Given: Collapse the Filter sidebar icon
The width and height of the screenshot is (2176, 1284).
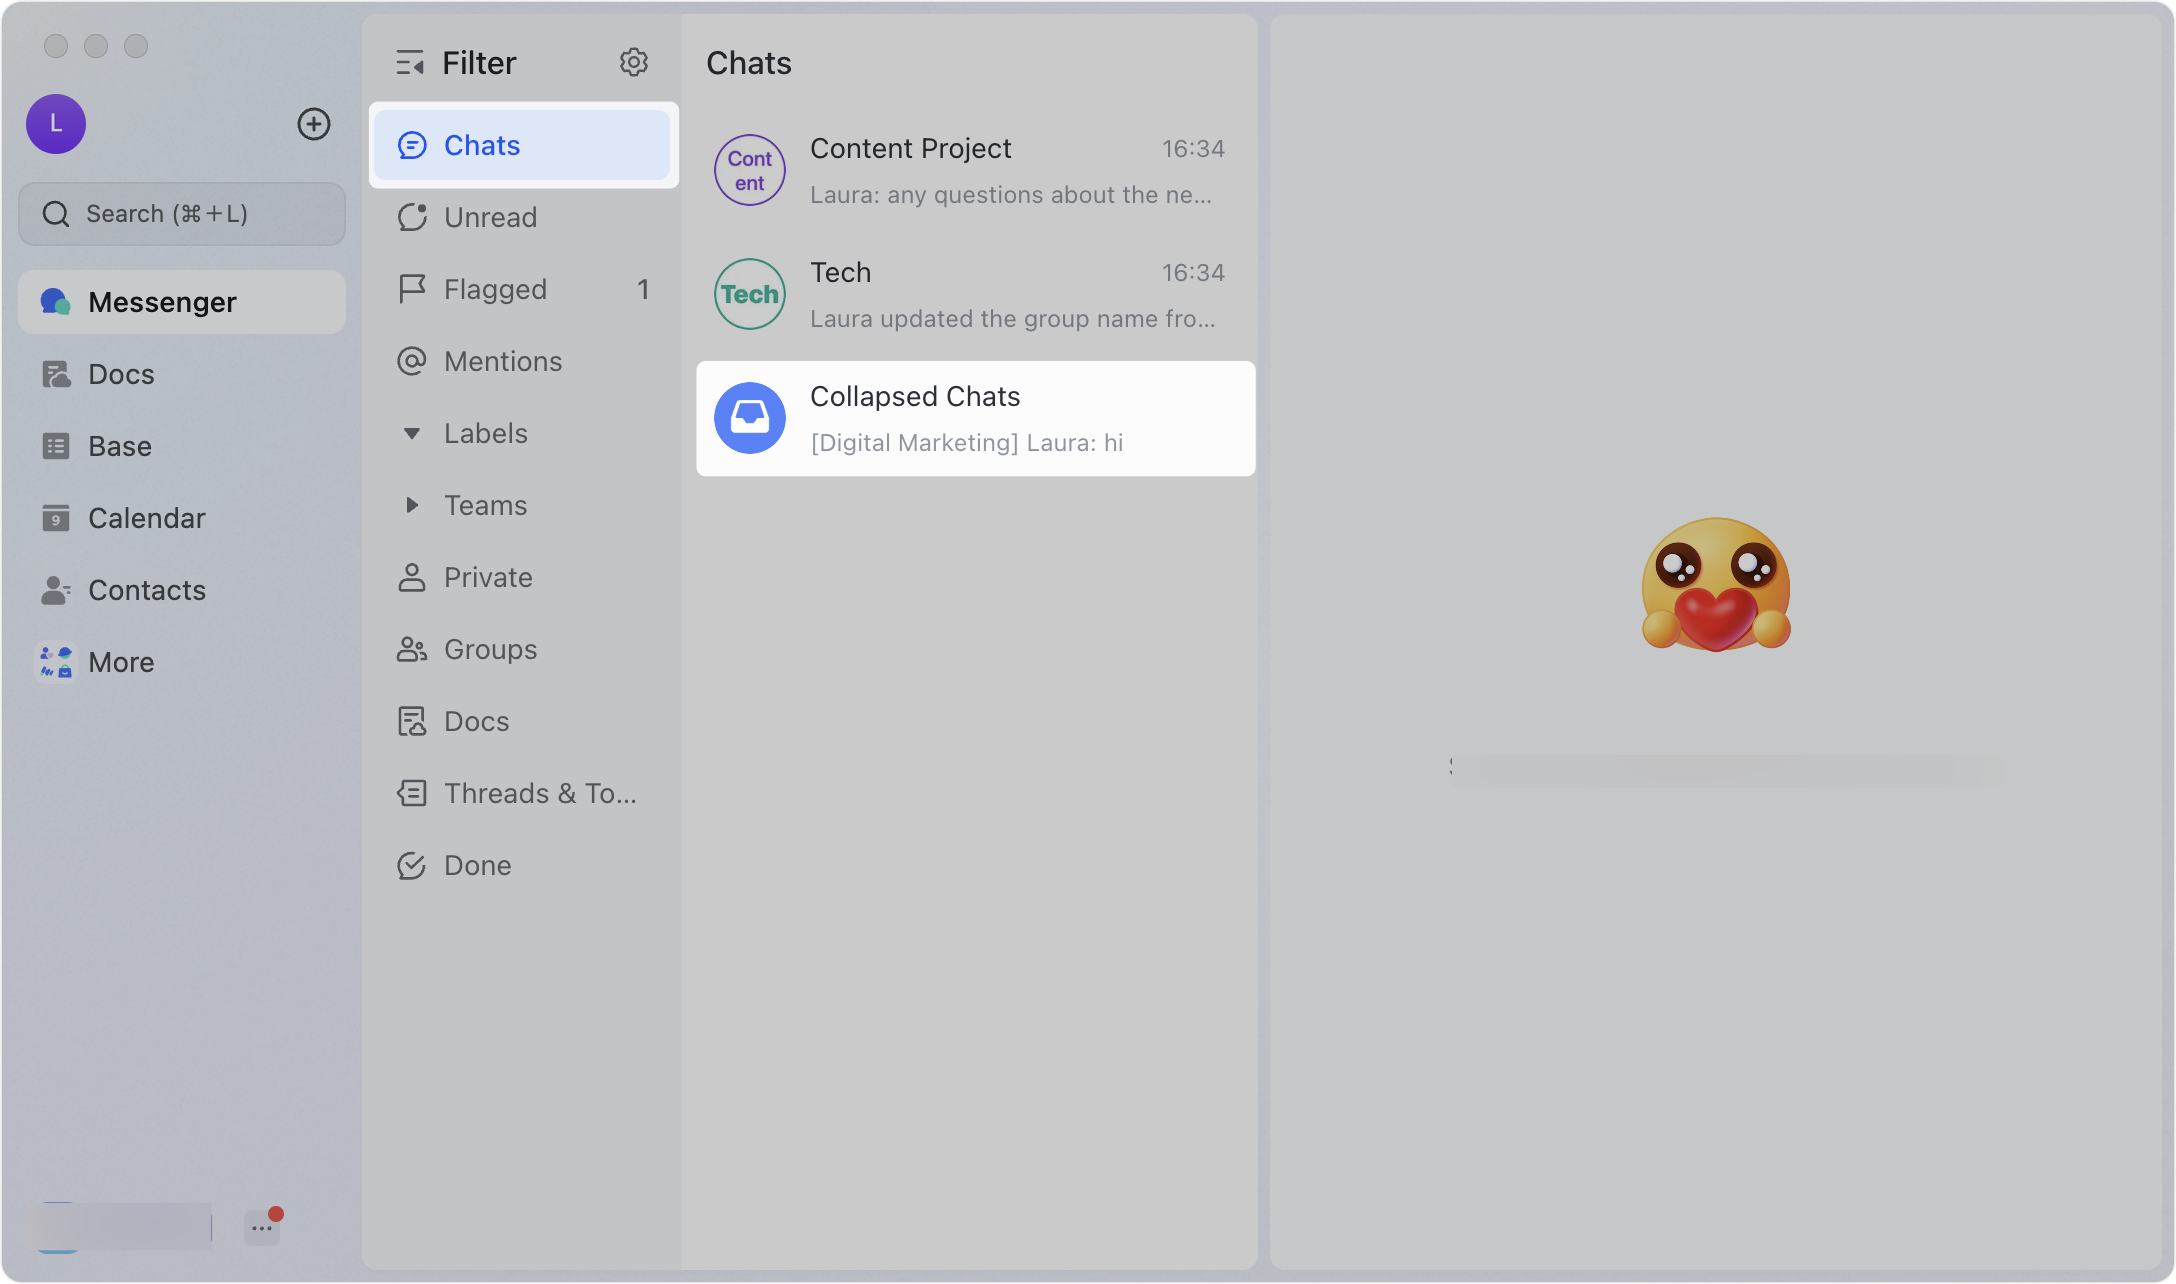Looking at the screenshot, I should pos(409,63).
